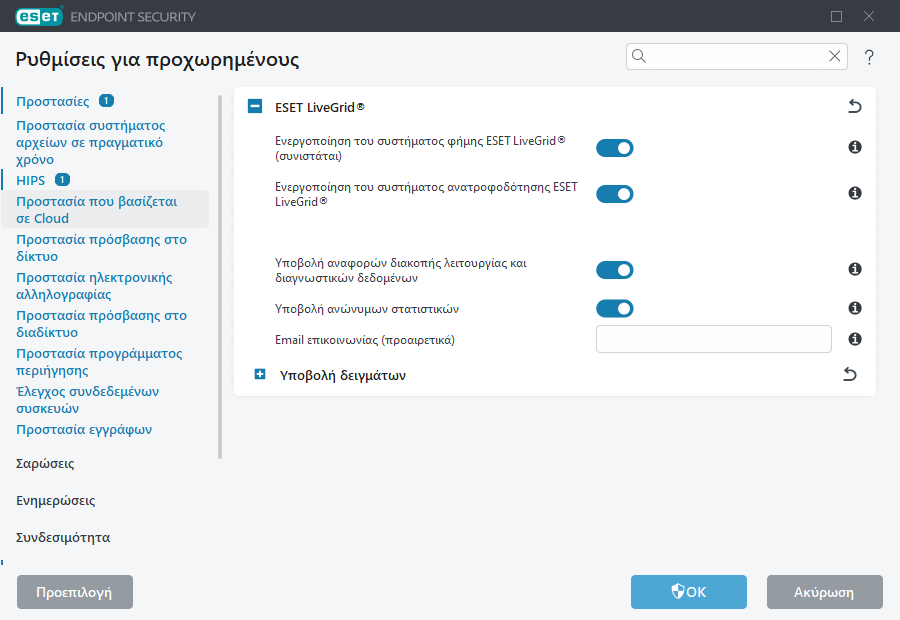Viewport: 900px width, 620px height.
Task: Confirm settings with the OK button
Action: (689, 592)
